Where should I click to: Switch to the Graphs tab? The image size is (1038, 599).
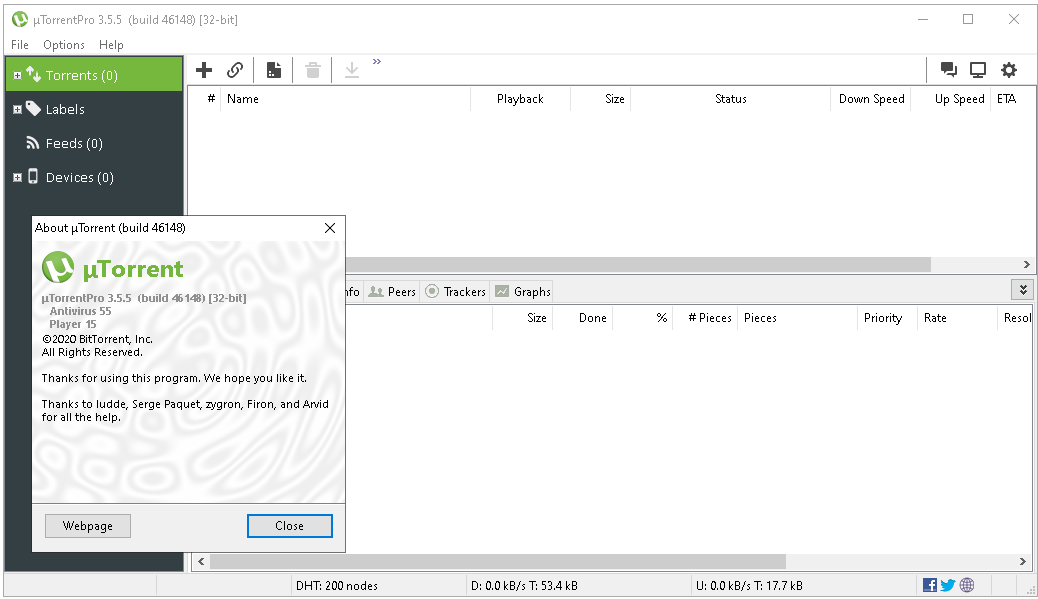pyautogui.click(x=523, y=291)
